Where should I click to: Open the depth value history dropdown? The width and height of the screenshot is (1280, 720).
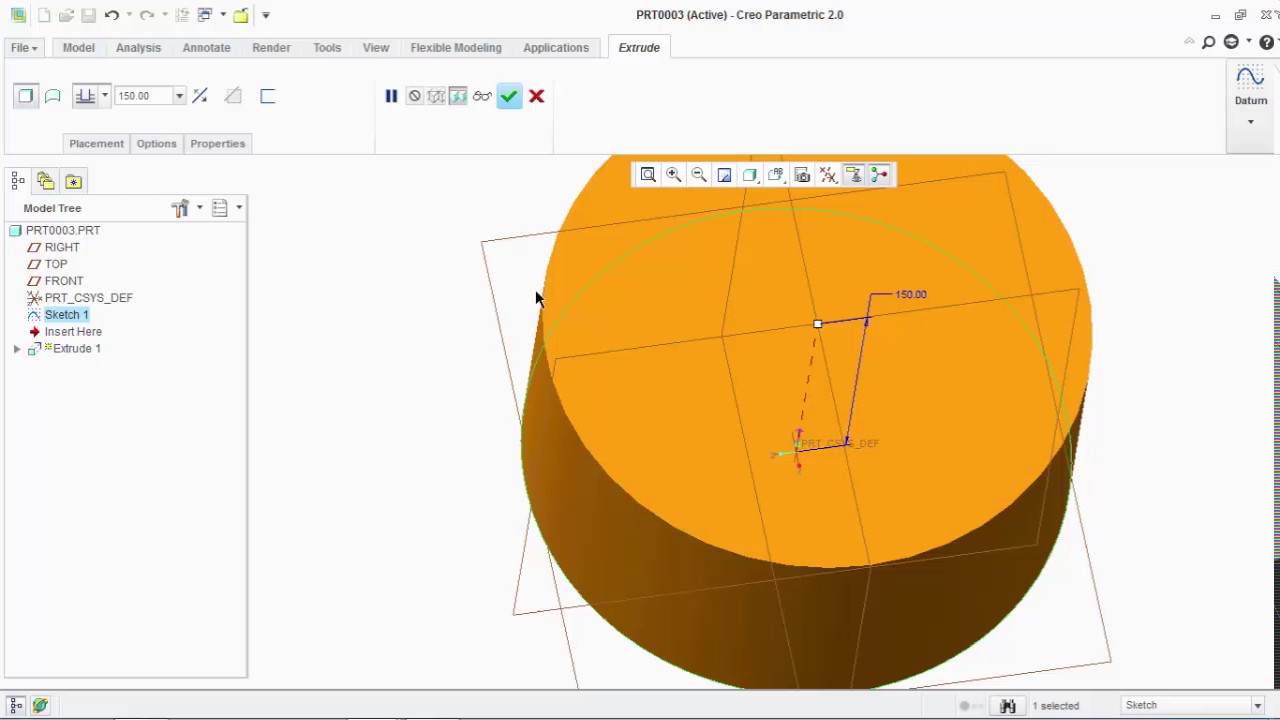[178, 95]
